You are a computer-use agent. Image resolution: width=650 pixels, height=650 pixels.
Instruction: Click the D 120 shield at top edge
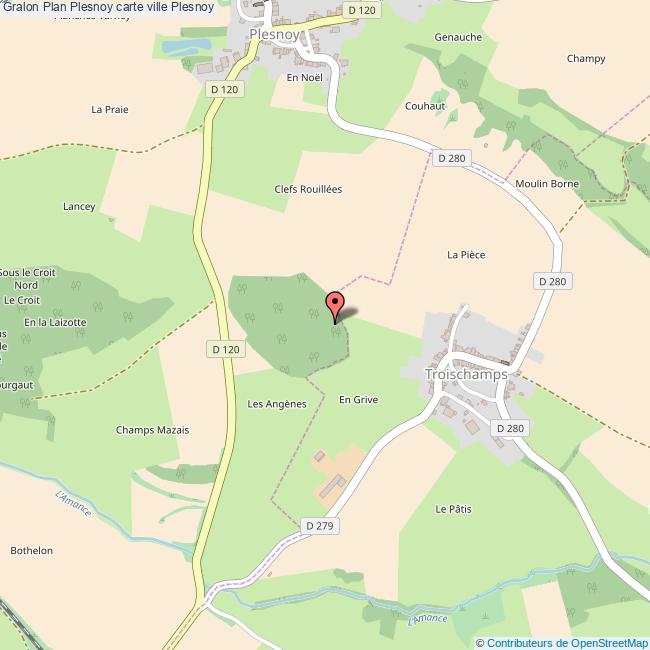click(362, 10)
